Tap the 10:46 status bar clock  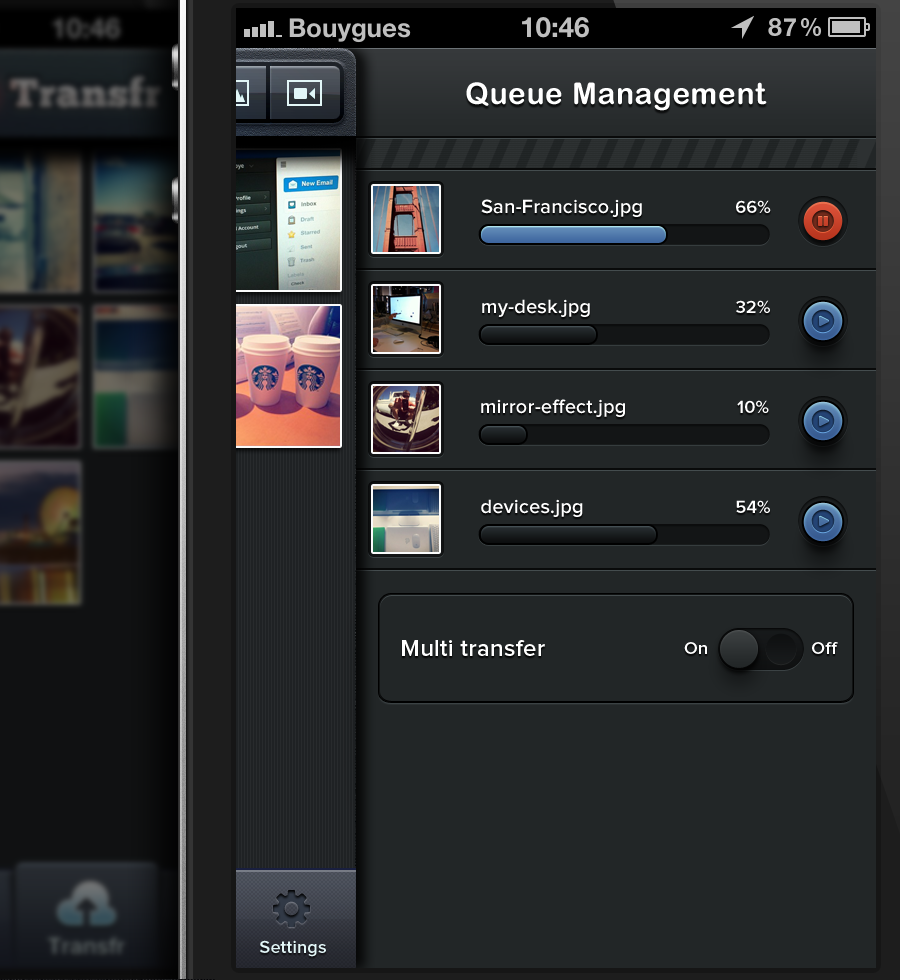[555, 28]
